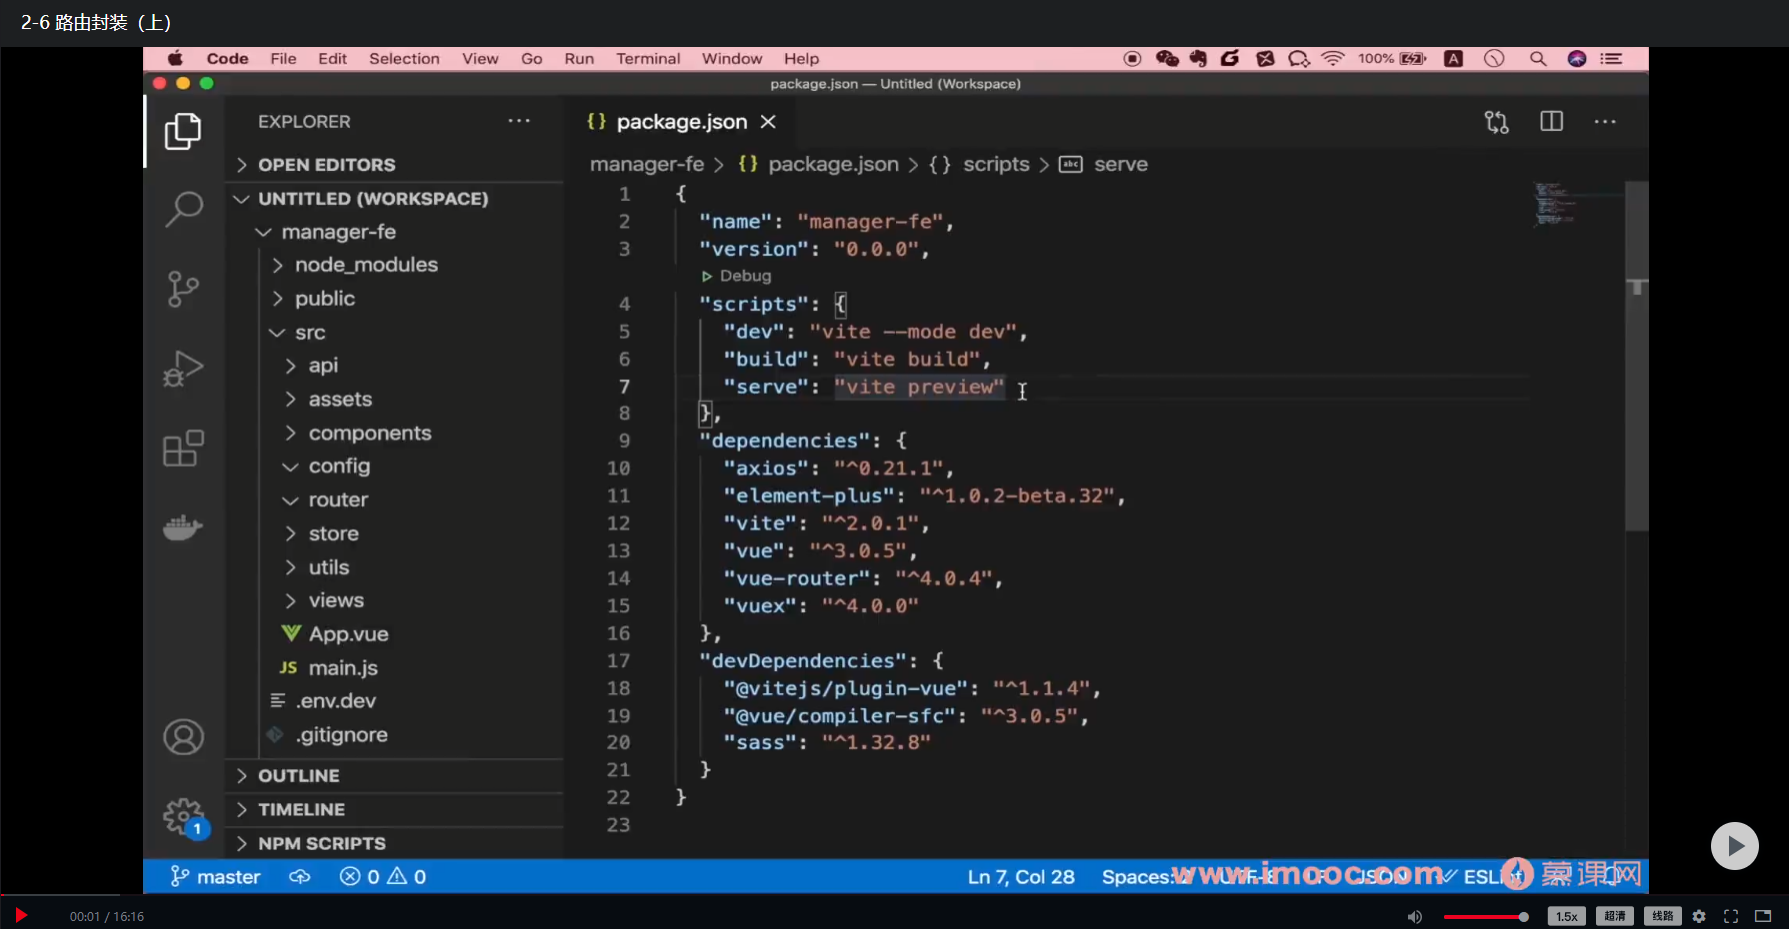The width and height of the screenshot is (1789, 929).
Task: Open the Run and Debug view
Action: (183, 368)
